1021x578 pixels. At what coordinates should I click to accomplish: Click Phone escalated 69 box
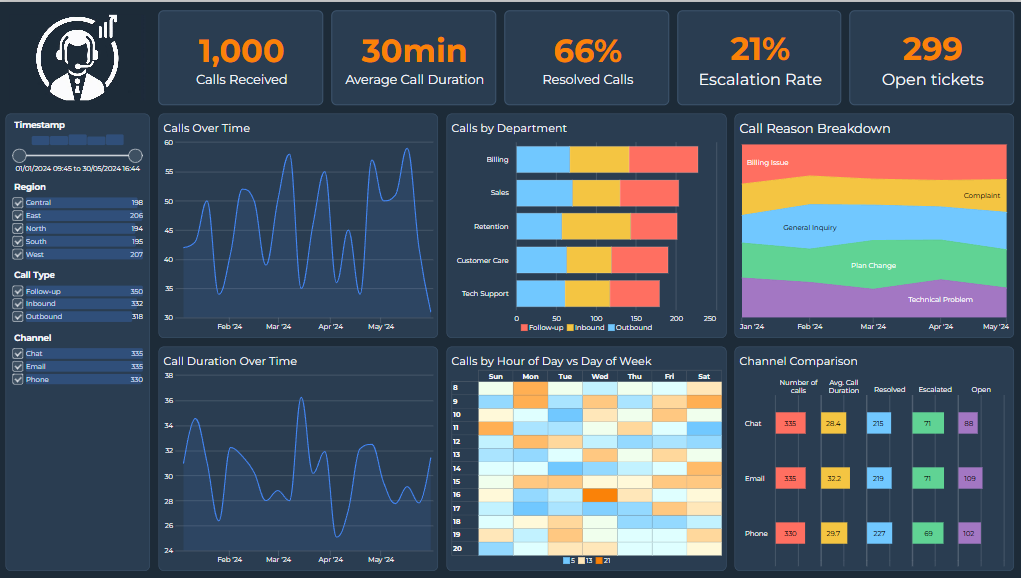coord(928,533)
